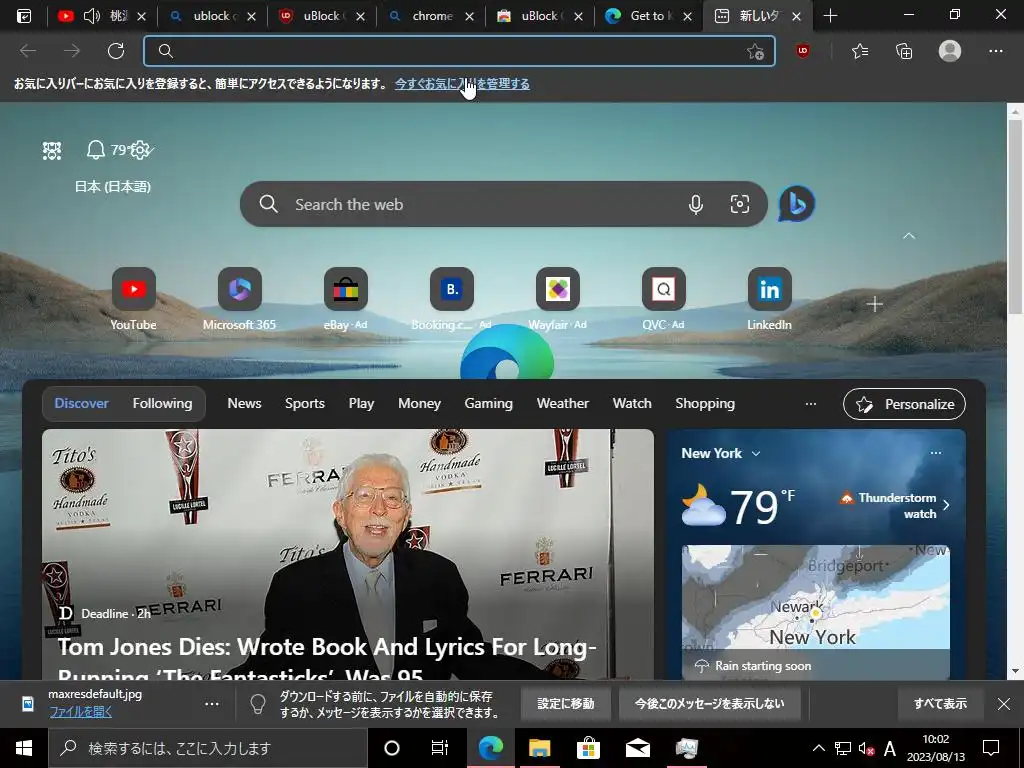
Task: Close the downloads bar X
Action: (1004, 704)
